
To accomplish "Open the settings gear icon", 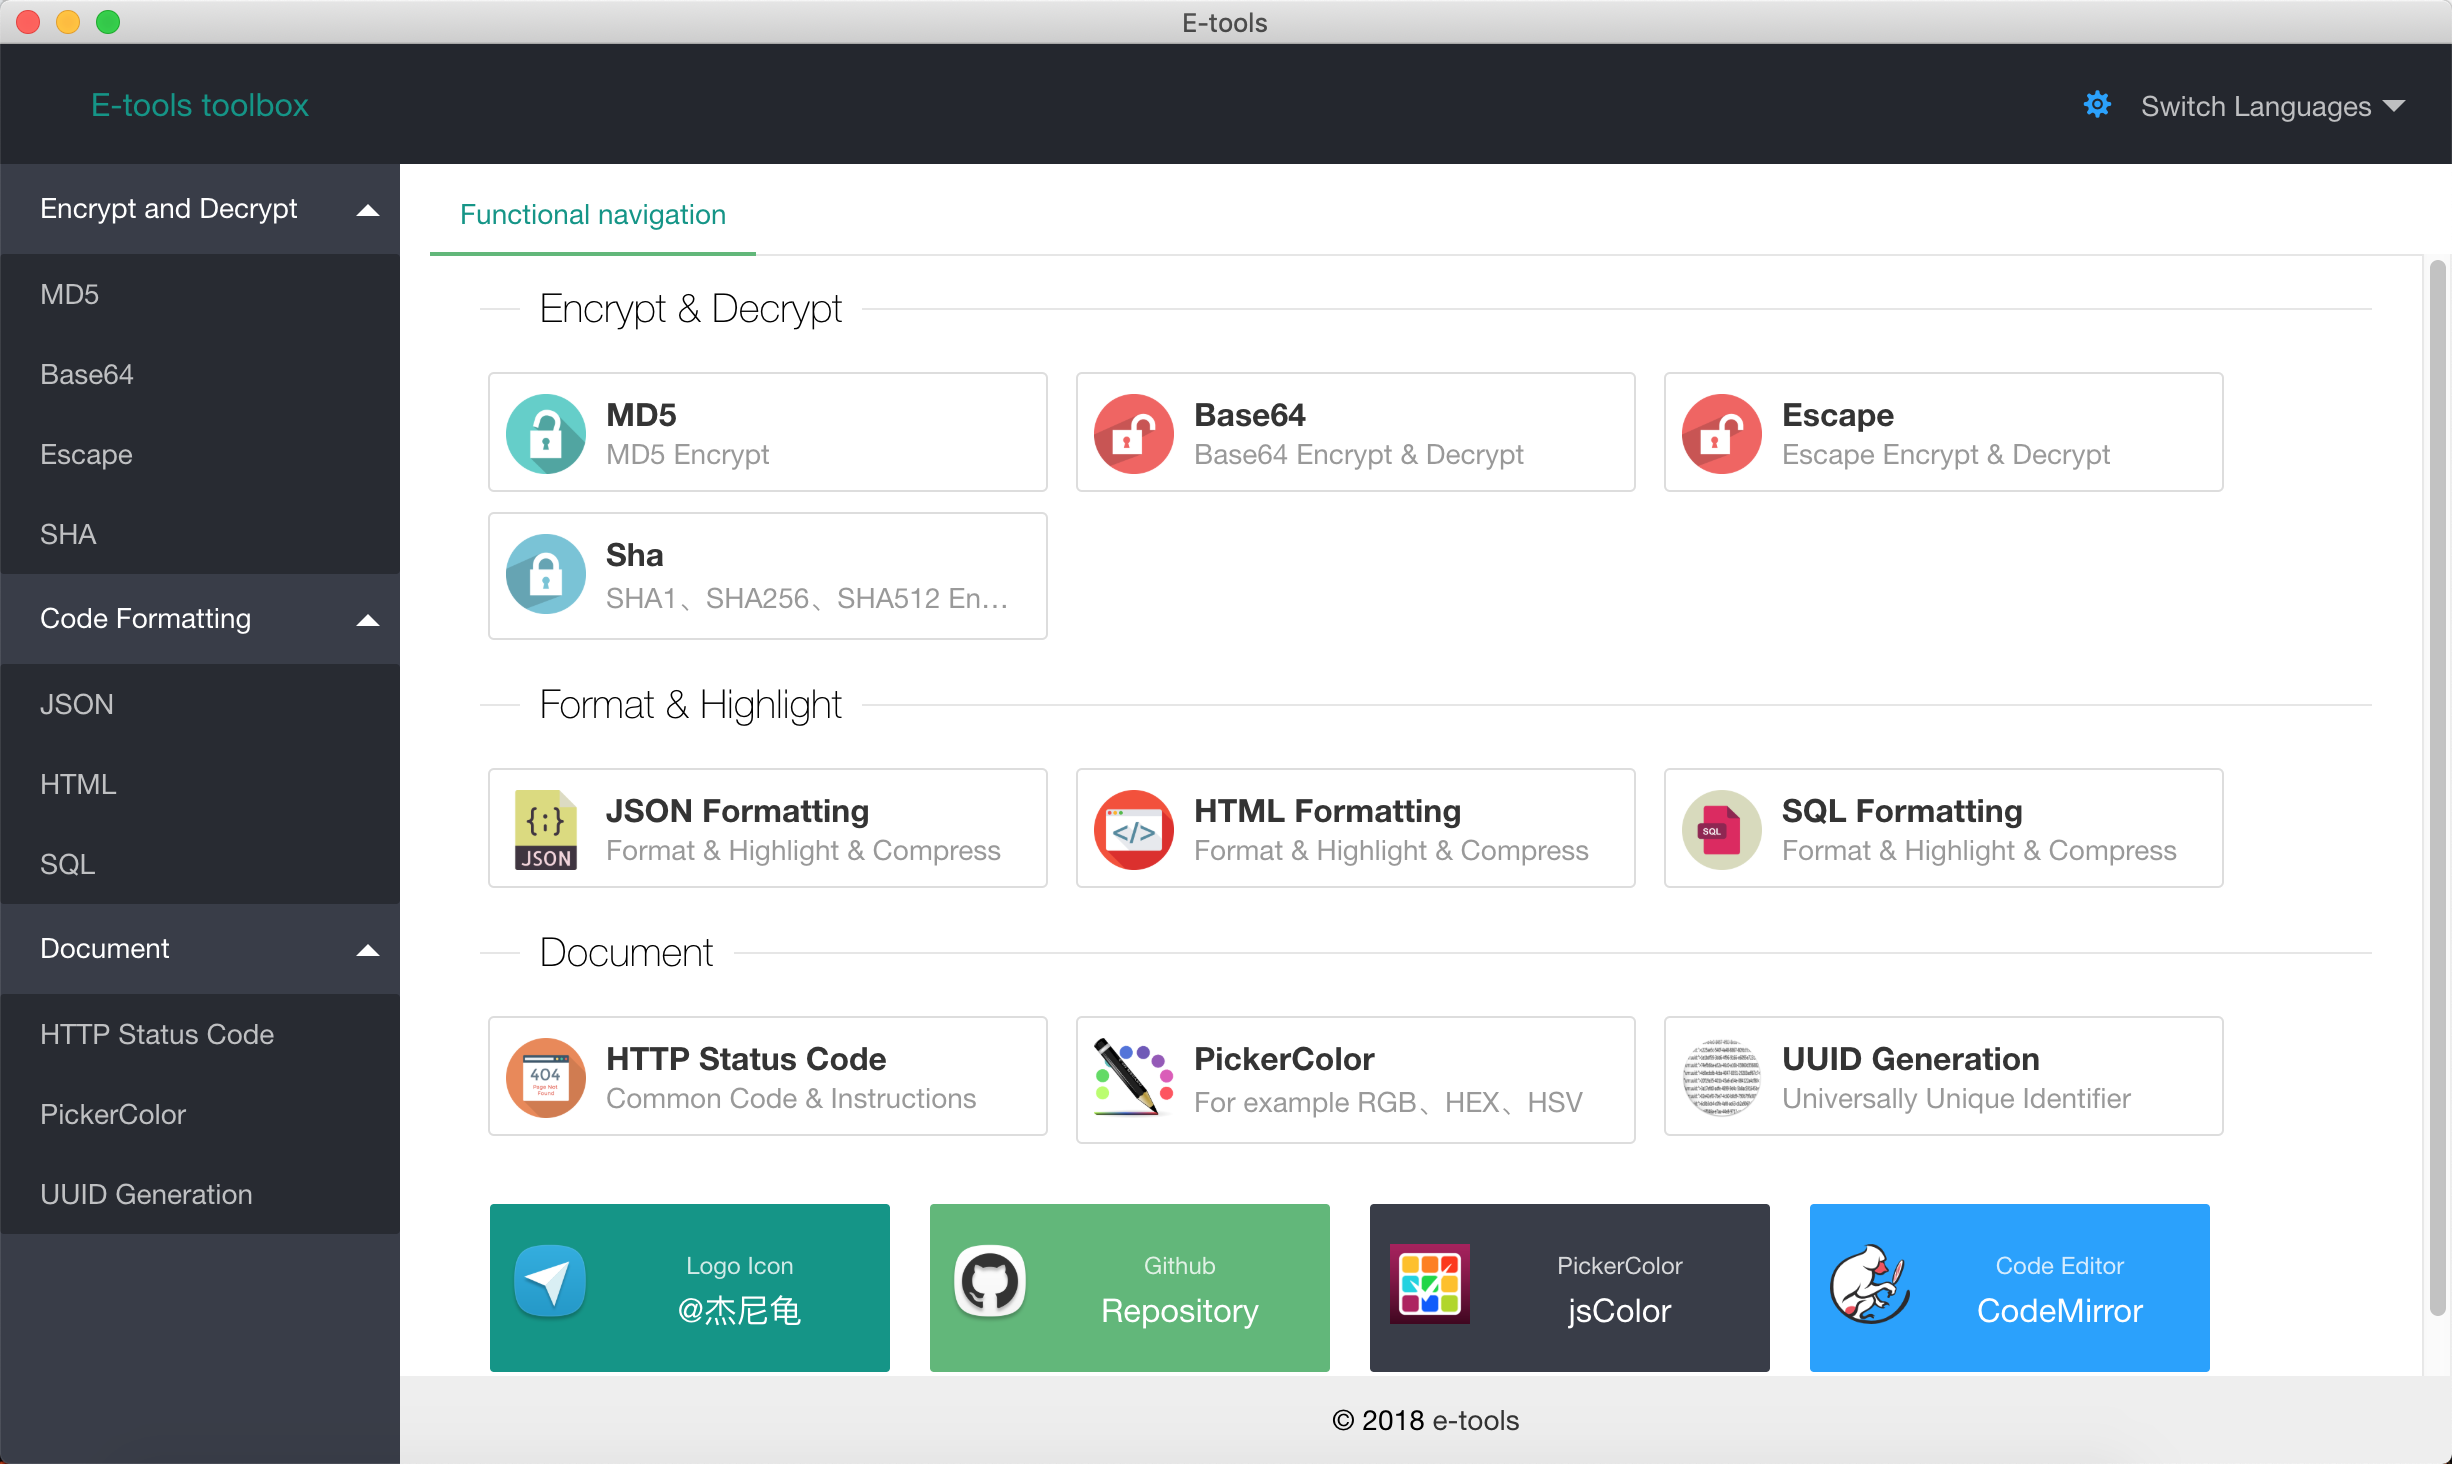I will pyautogui.click(x=2097, y=104).
